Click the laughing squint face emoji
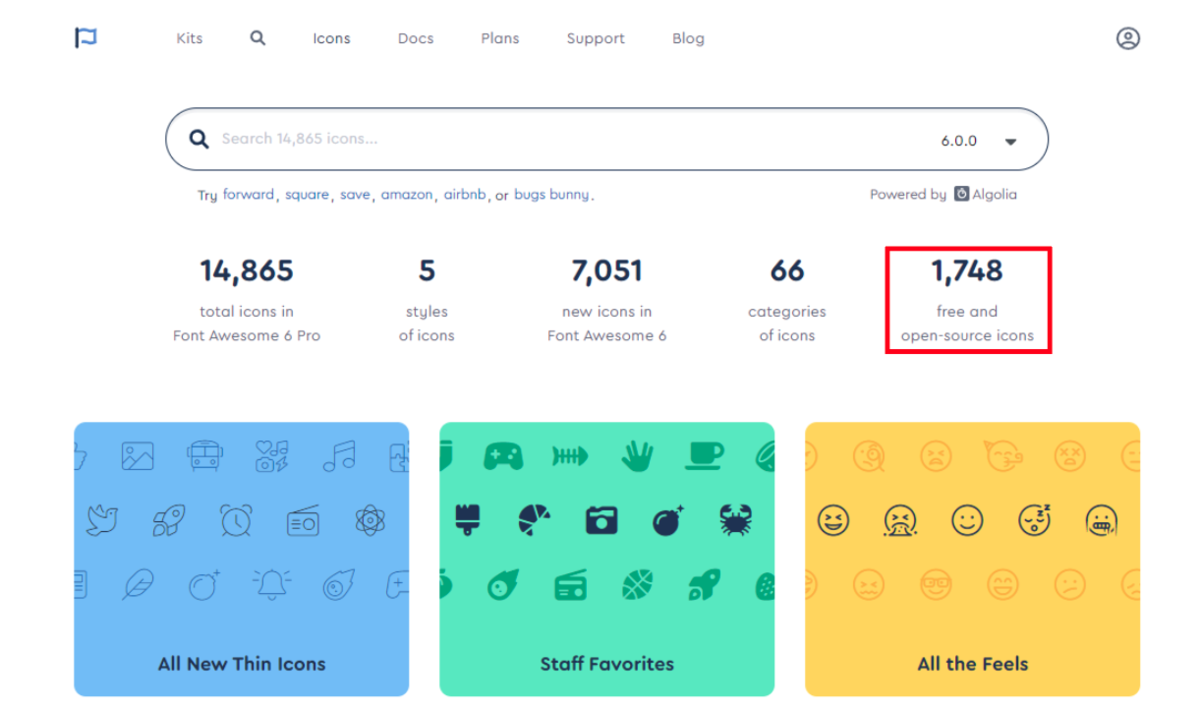This screenshot has width=1200, height=712. 833,520
